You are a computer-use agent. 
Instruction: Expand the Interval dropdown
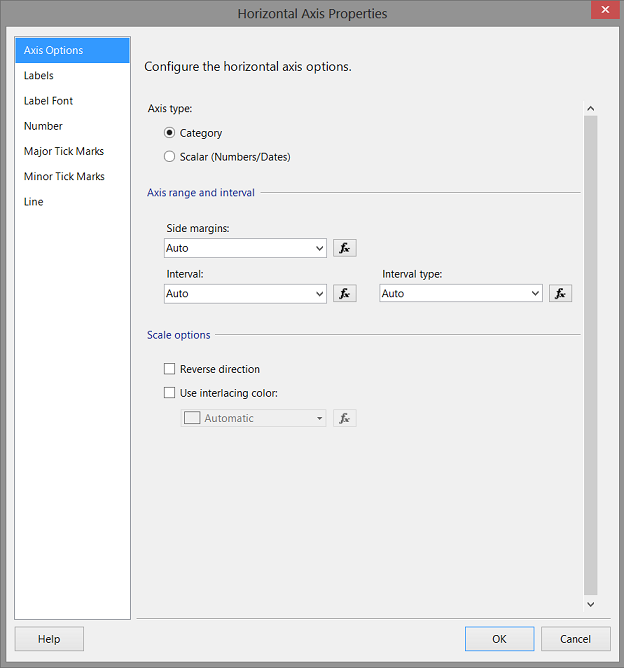pyautogui.click(x=319, y=294)
